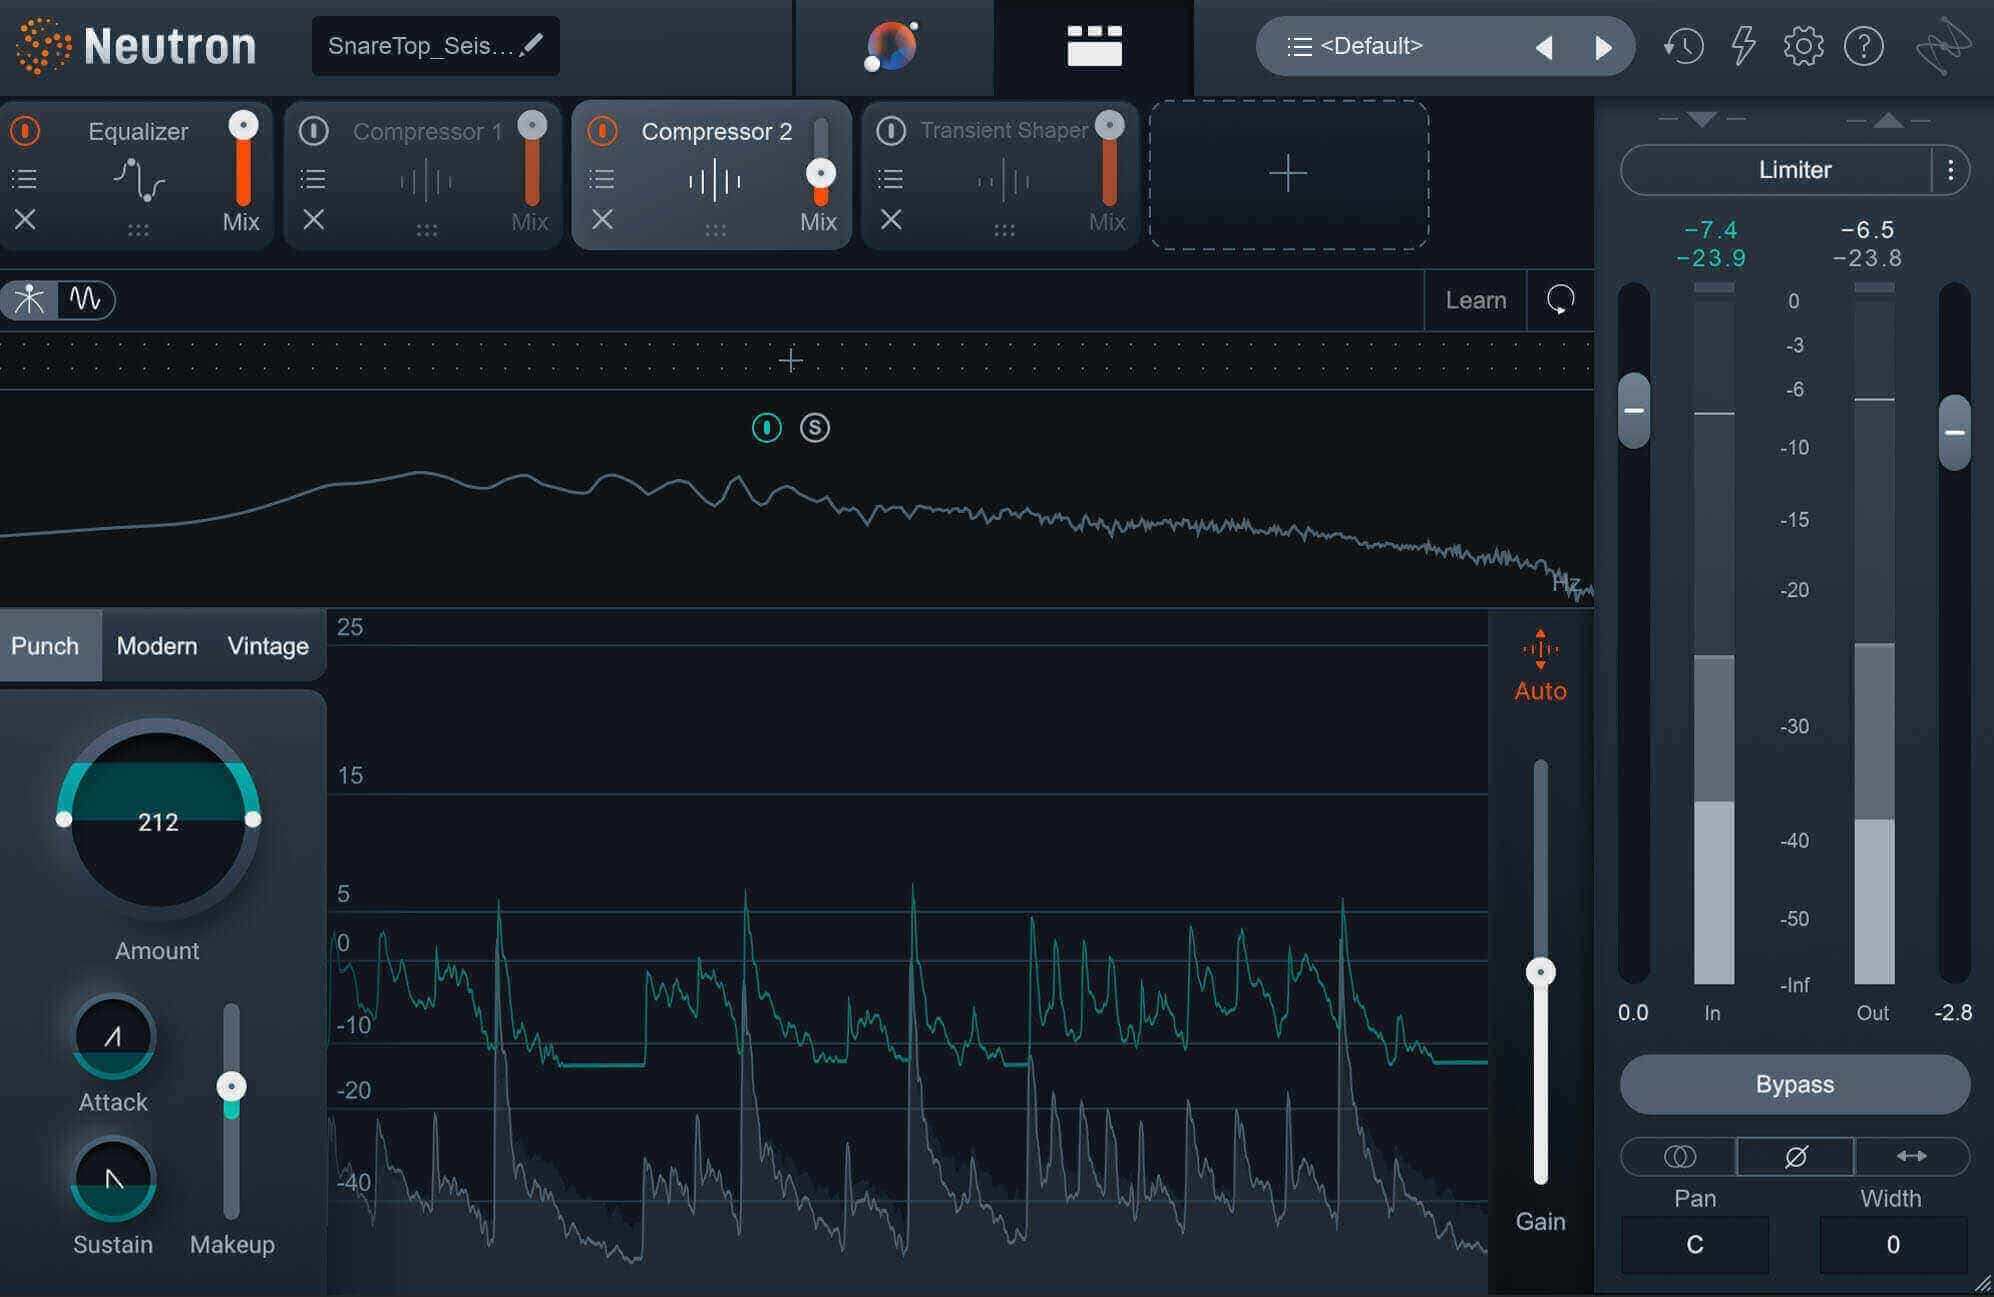1994x1297 pixels.
Task: Select the Vintage compressor mode tab
Action: [x=268, y=646]
